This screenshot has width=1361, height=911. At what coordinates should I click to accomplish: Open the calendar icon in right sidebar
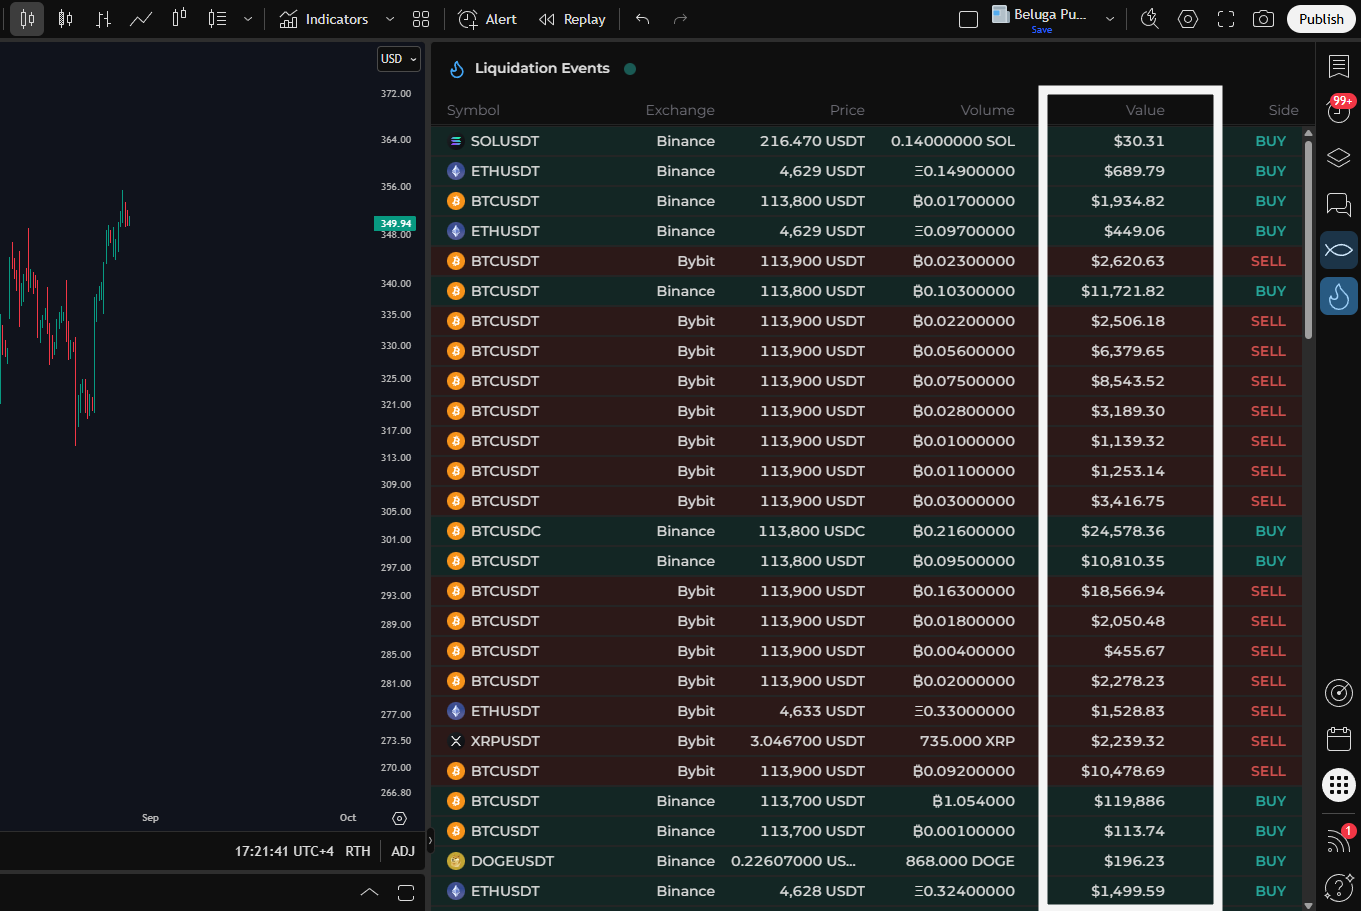(x=1338, y=739)
